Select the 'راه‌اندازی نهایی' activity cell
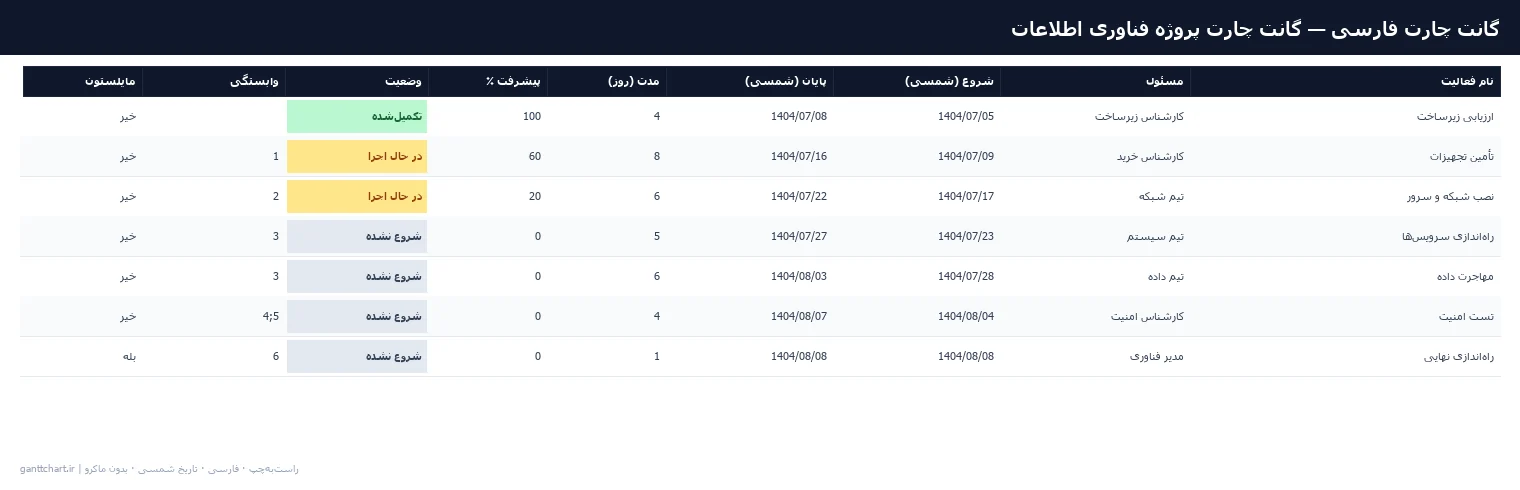This screenshot has height=490, width=1520. click(x=1345, y=357)
